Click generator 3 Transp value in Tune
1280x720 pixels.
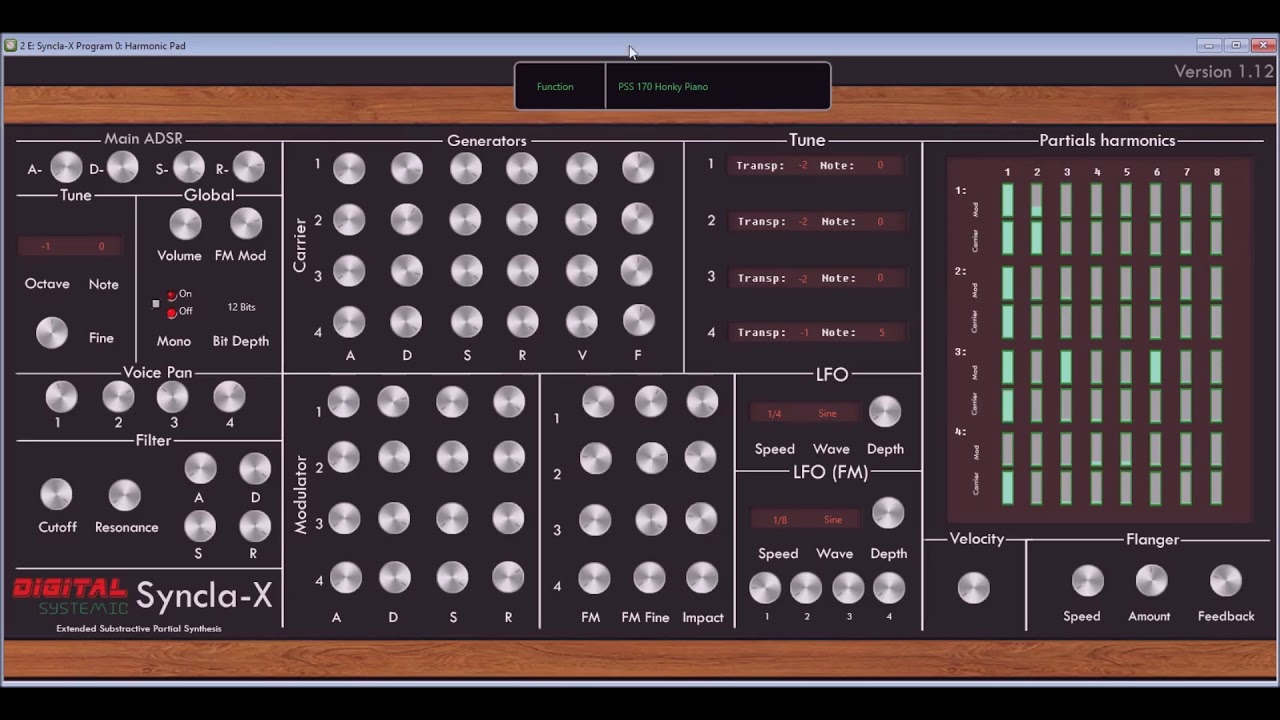coord(803,279)
